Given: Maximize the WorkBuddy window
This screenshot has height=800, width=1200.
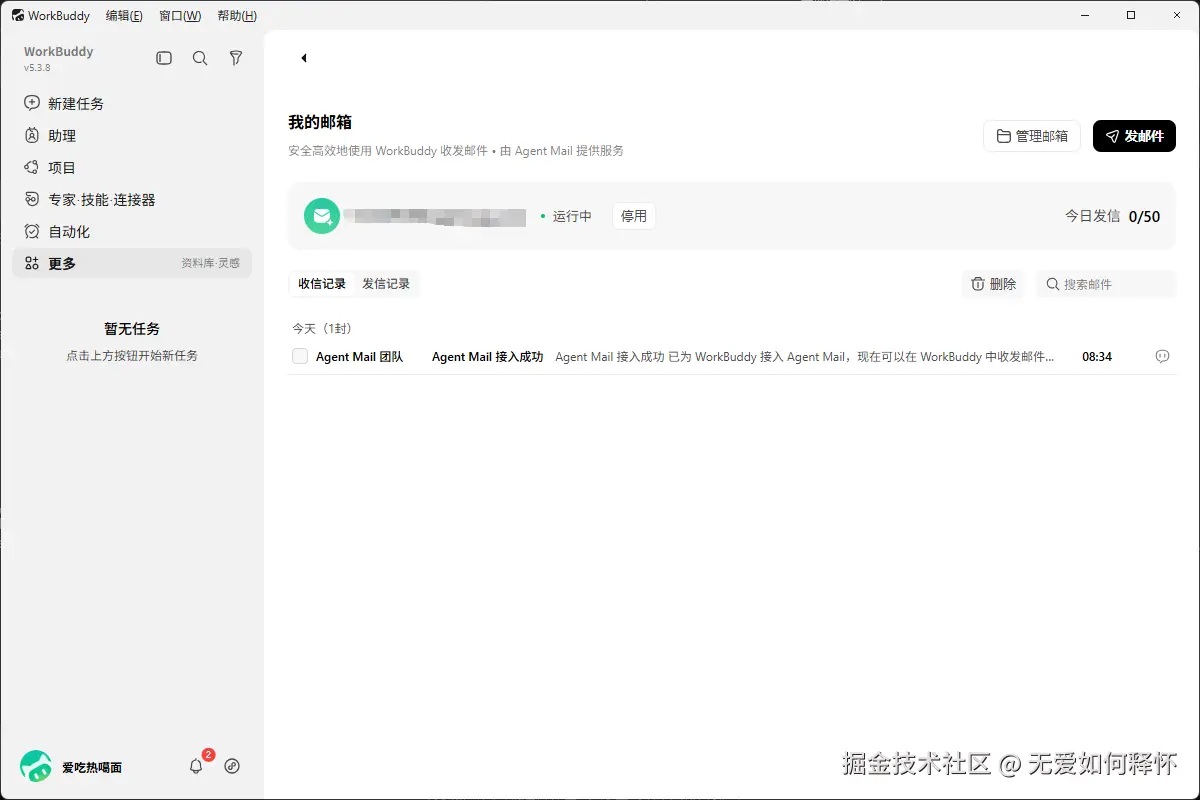Looking at the screenshot, I should [1131, 15].
